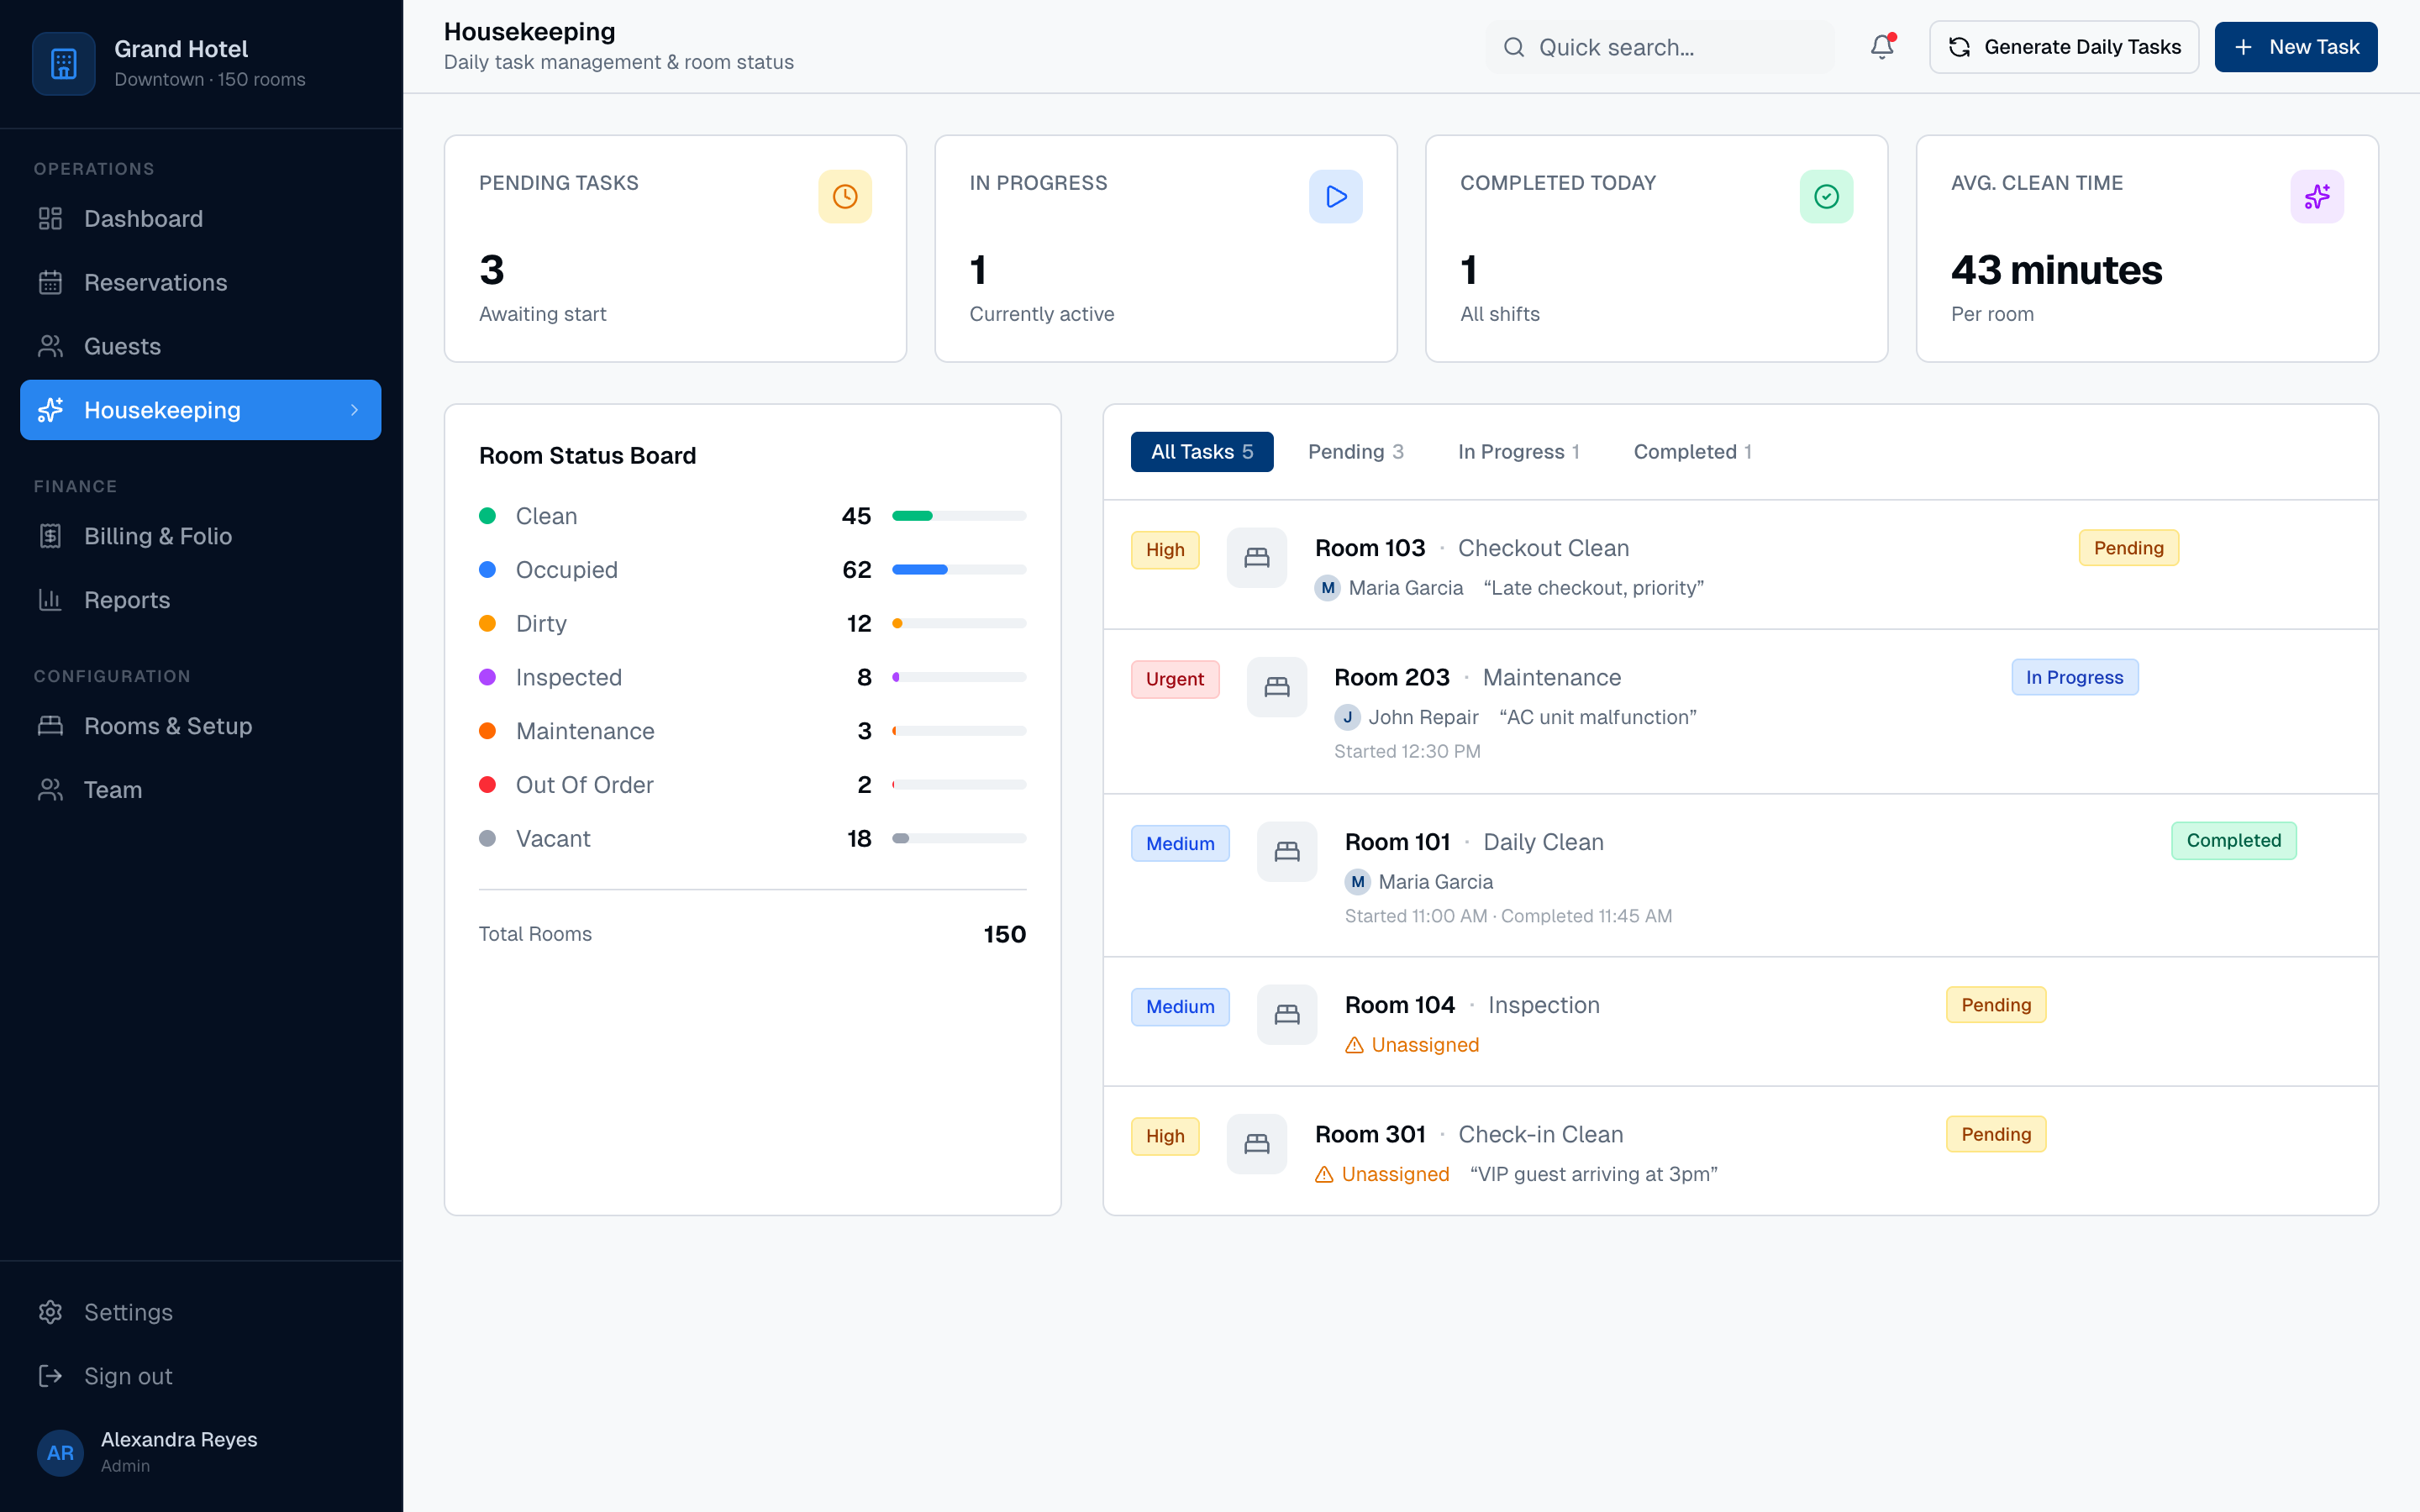Click the bed icon for Room 103
2420x1512 pixels.
tap(1257, 558)
